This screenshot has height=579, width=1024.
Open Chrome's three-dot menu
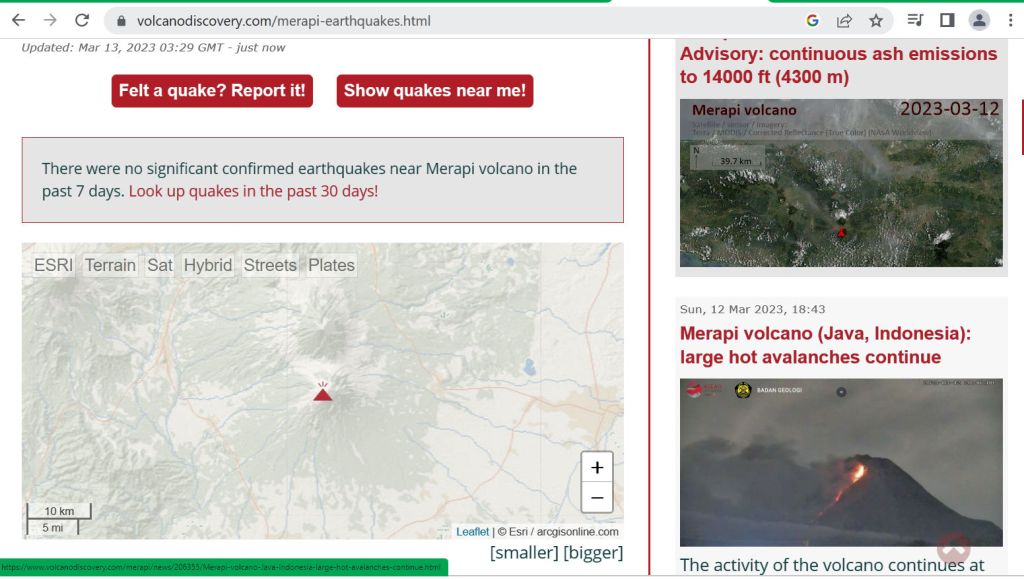[x=1010, y=20]
